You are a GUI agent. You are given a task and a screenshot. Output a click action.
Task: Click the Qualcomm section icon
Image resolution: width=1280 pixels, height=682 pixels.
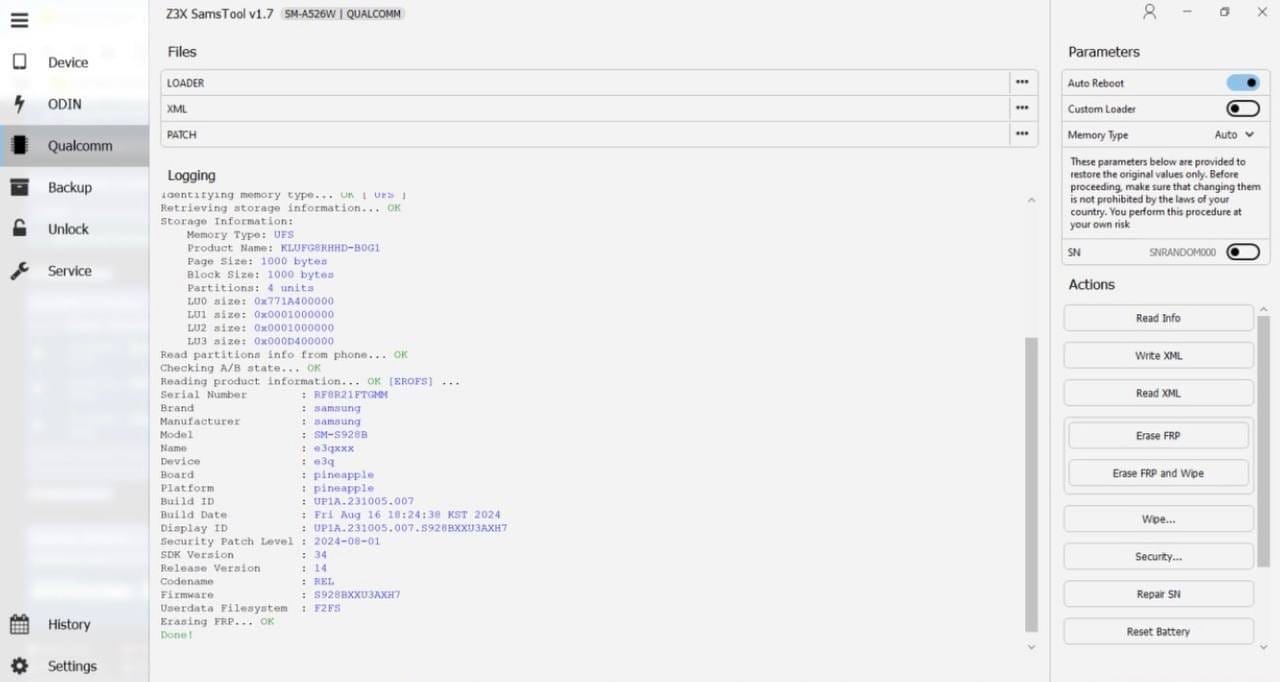(19, 145)
